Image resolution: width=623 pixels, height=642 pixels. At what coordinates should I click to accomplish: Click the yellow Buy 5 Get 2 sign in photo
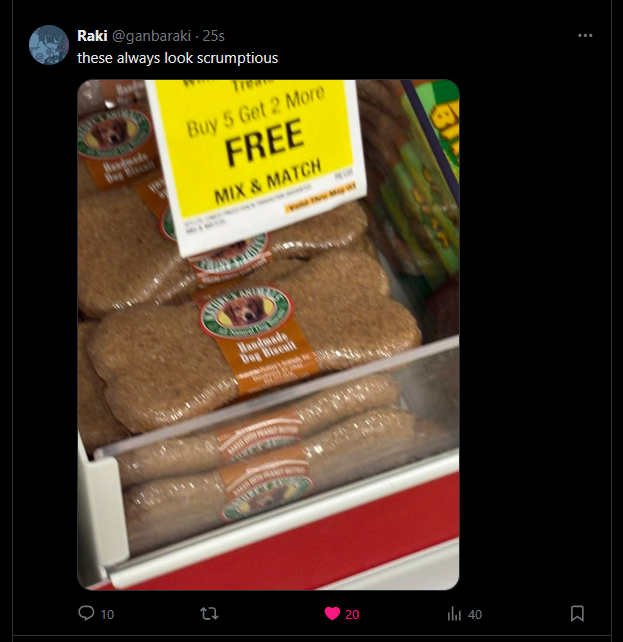pos(256,164)
